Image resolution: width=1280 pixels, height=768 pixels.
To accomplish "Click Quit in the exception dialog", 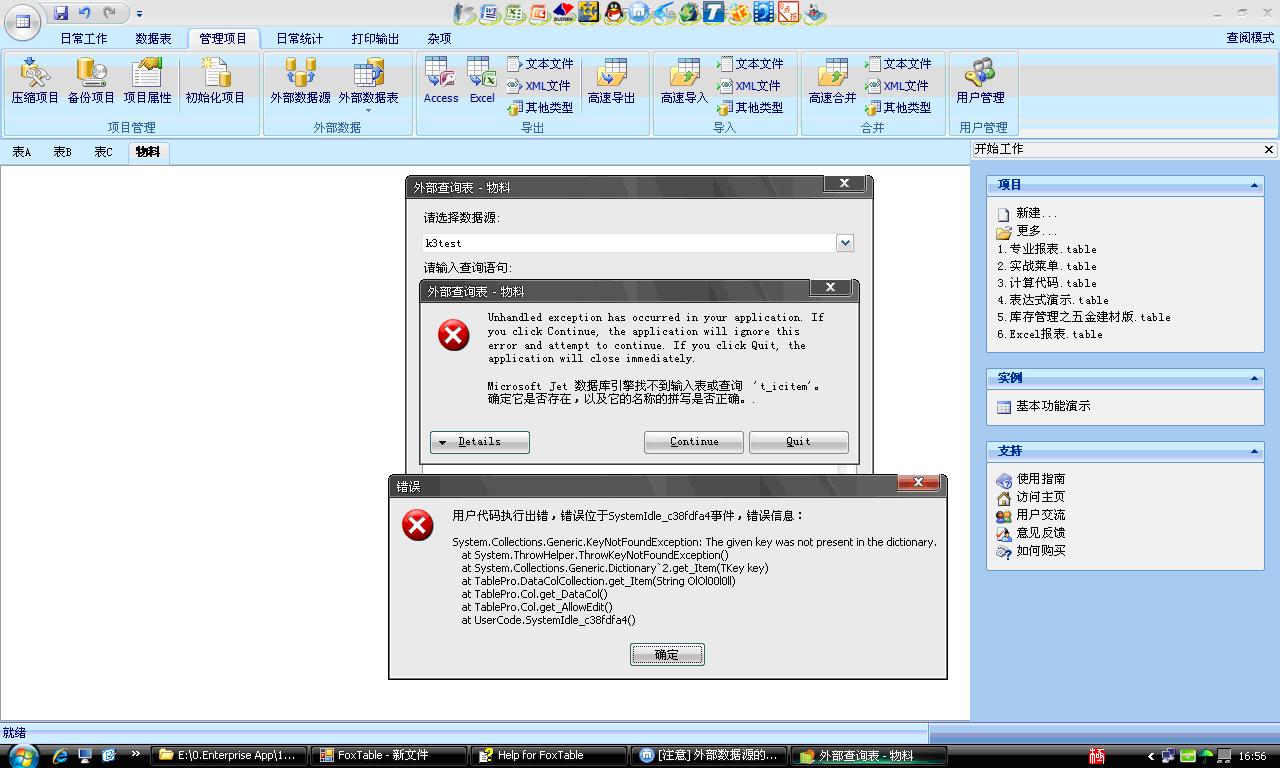I will (x=799, y=442).
